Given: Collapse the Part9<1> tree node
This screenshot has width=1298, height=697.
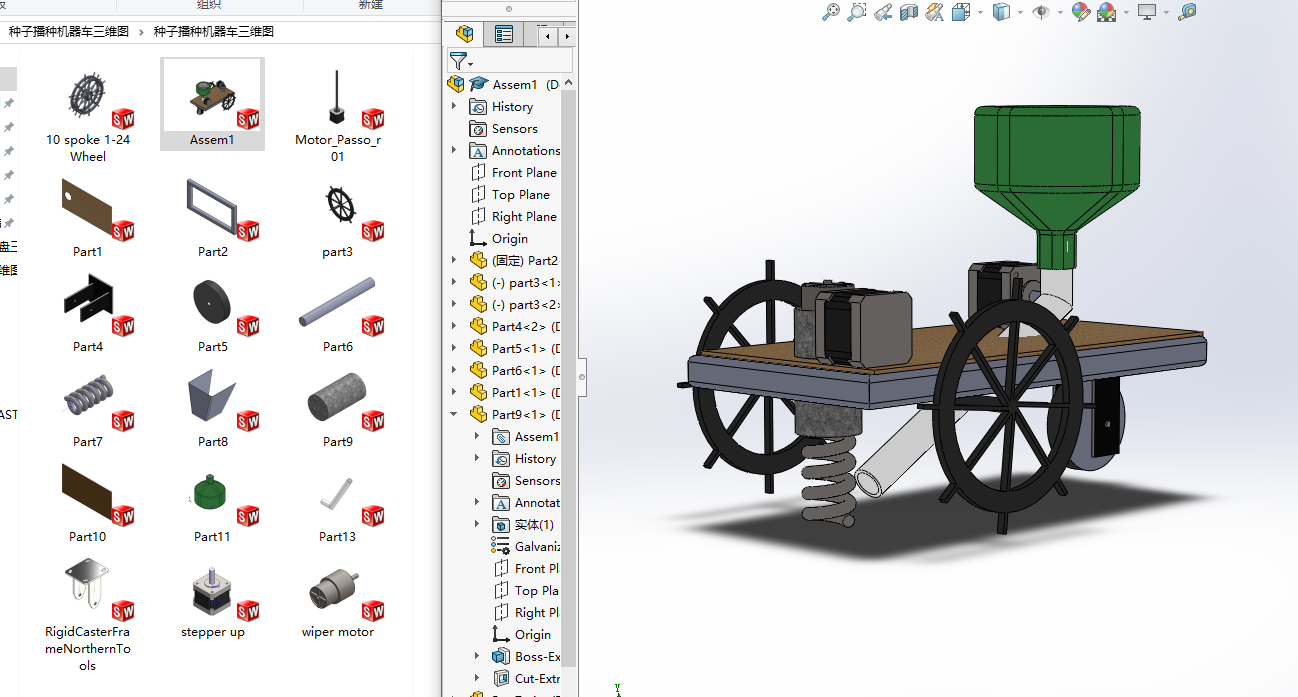Looking at the screenshot, I should click(x=454, y=414).
